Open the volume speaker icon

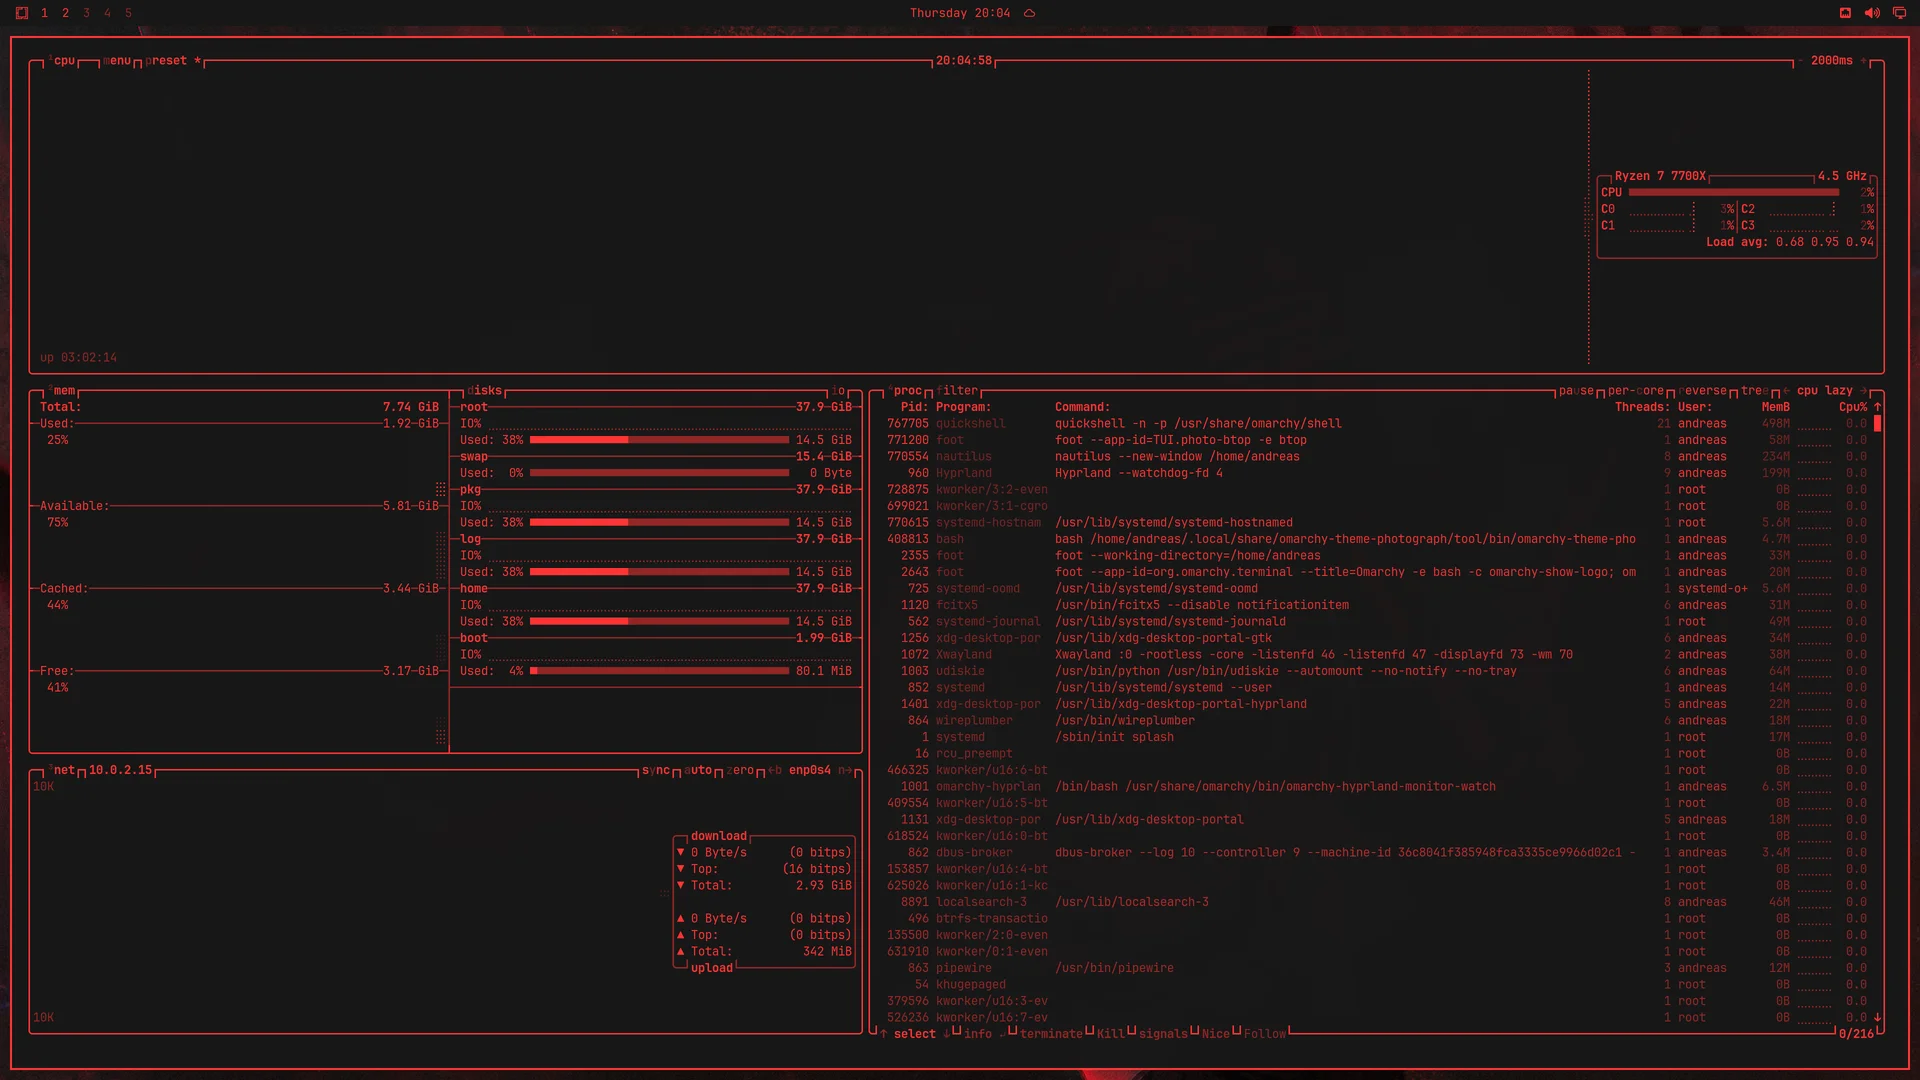click(x=1872, y=13)
